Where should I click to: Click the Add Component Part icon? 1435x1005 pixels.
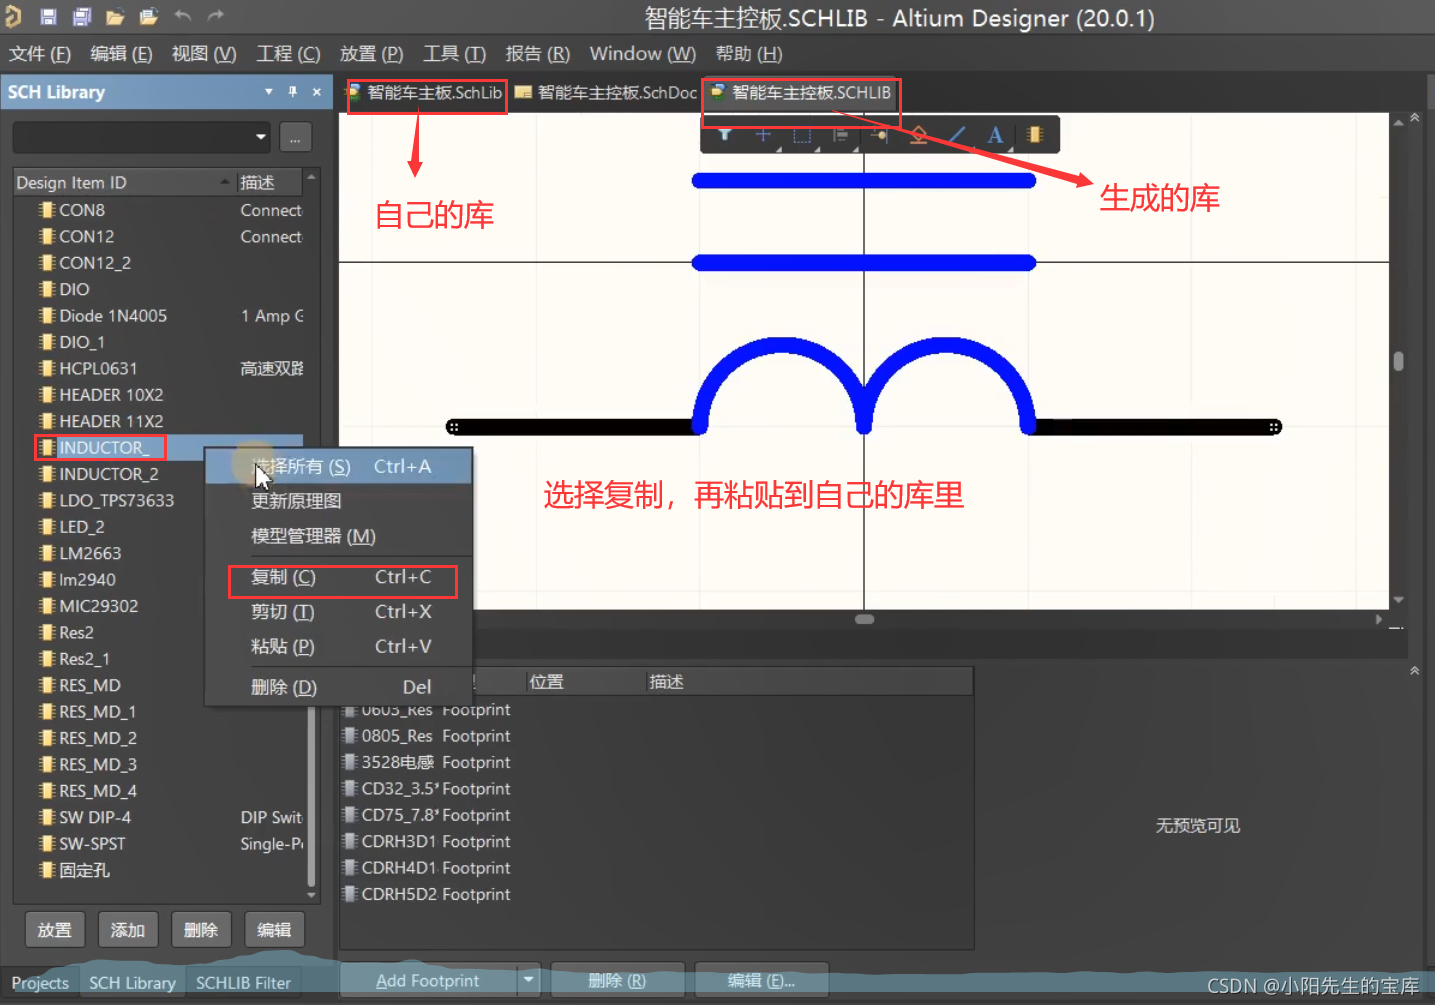tap(1034, 135)
